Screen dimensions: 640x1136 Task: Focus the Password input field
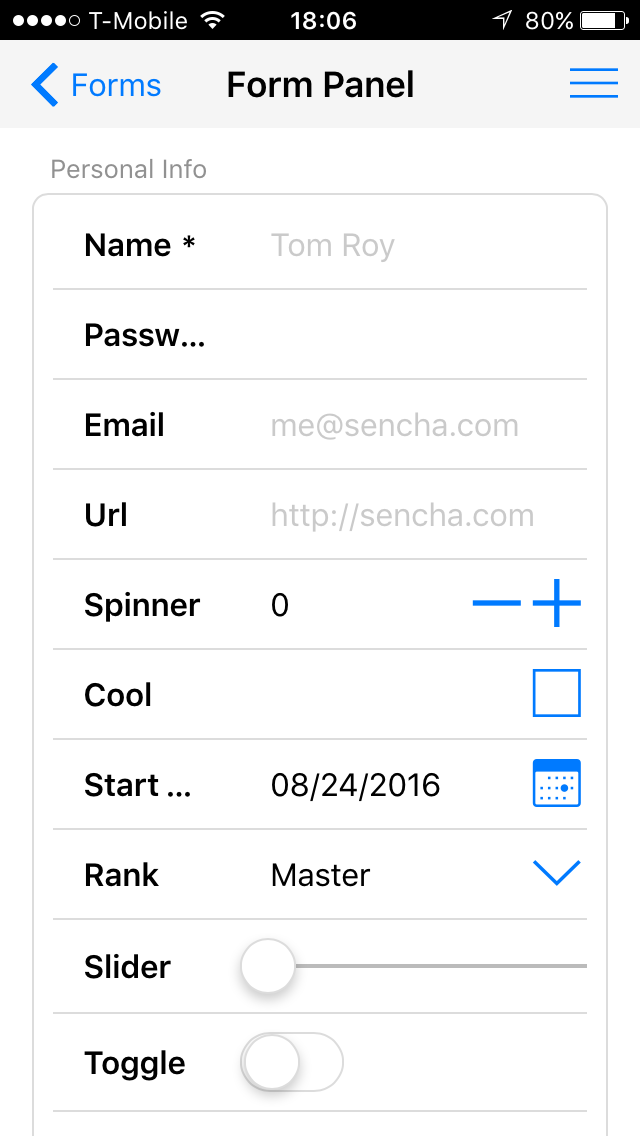420,335
